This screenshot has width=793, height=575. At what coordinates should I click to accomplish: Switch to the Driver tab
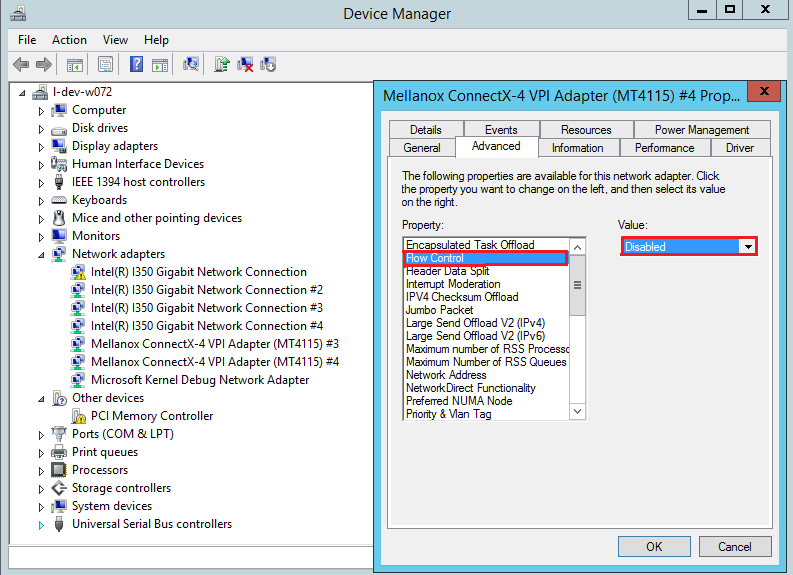(740, 148)
